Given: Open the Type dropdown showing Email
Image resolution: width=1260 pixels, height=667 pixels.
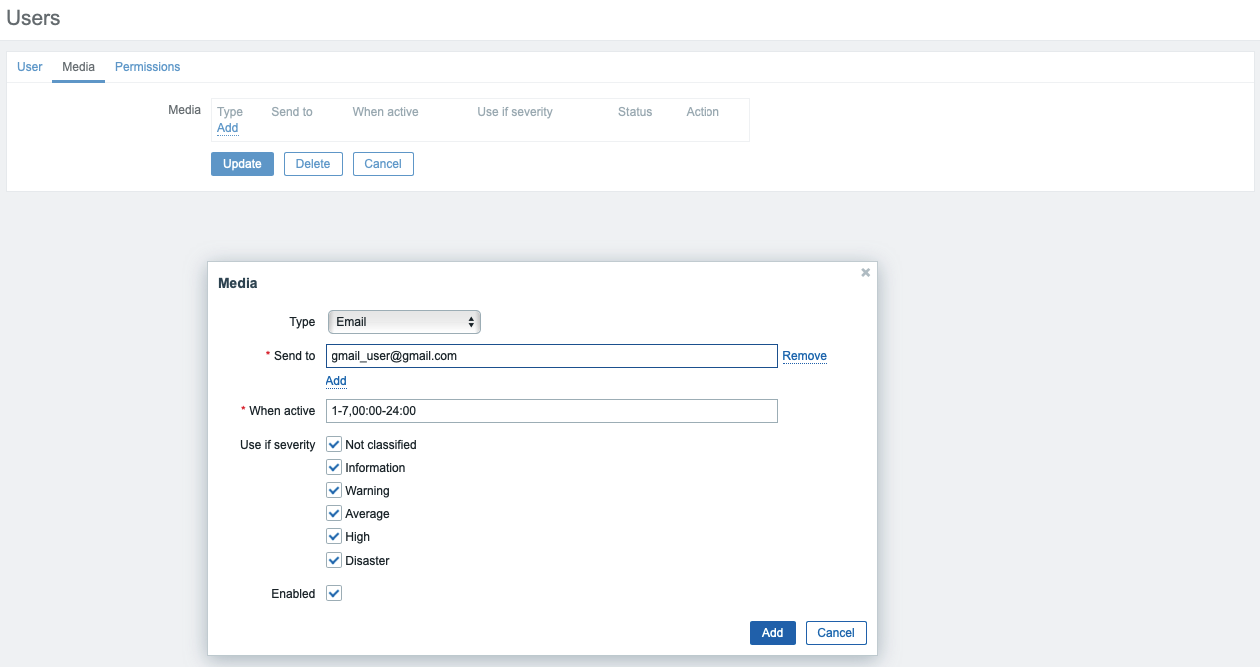Looking at the screenshot, I should tap(404, 322).
